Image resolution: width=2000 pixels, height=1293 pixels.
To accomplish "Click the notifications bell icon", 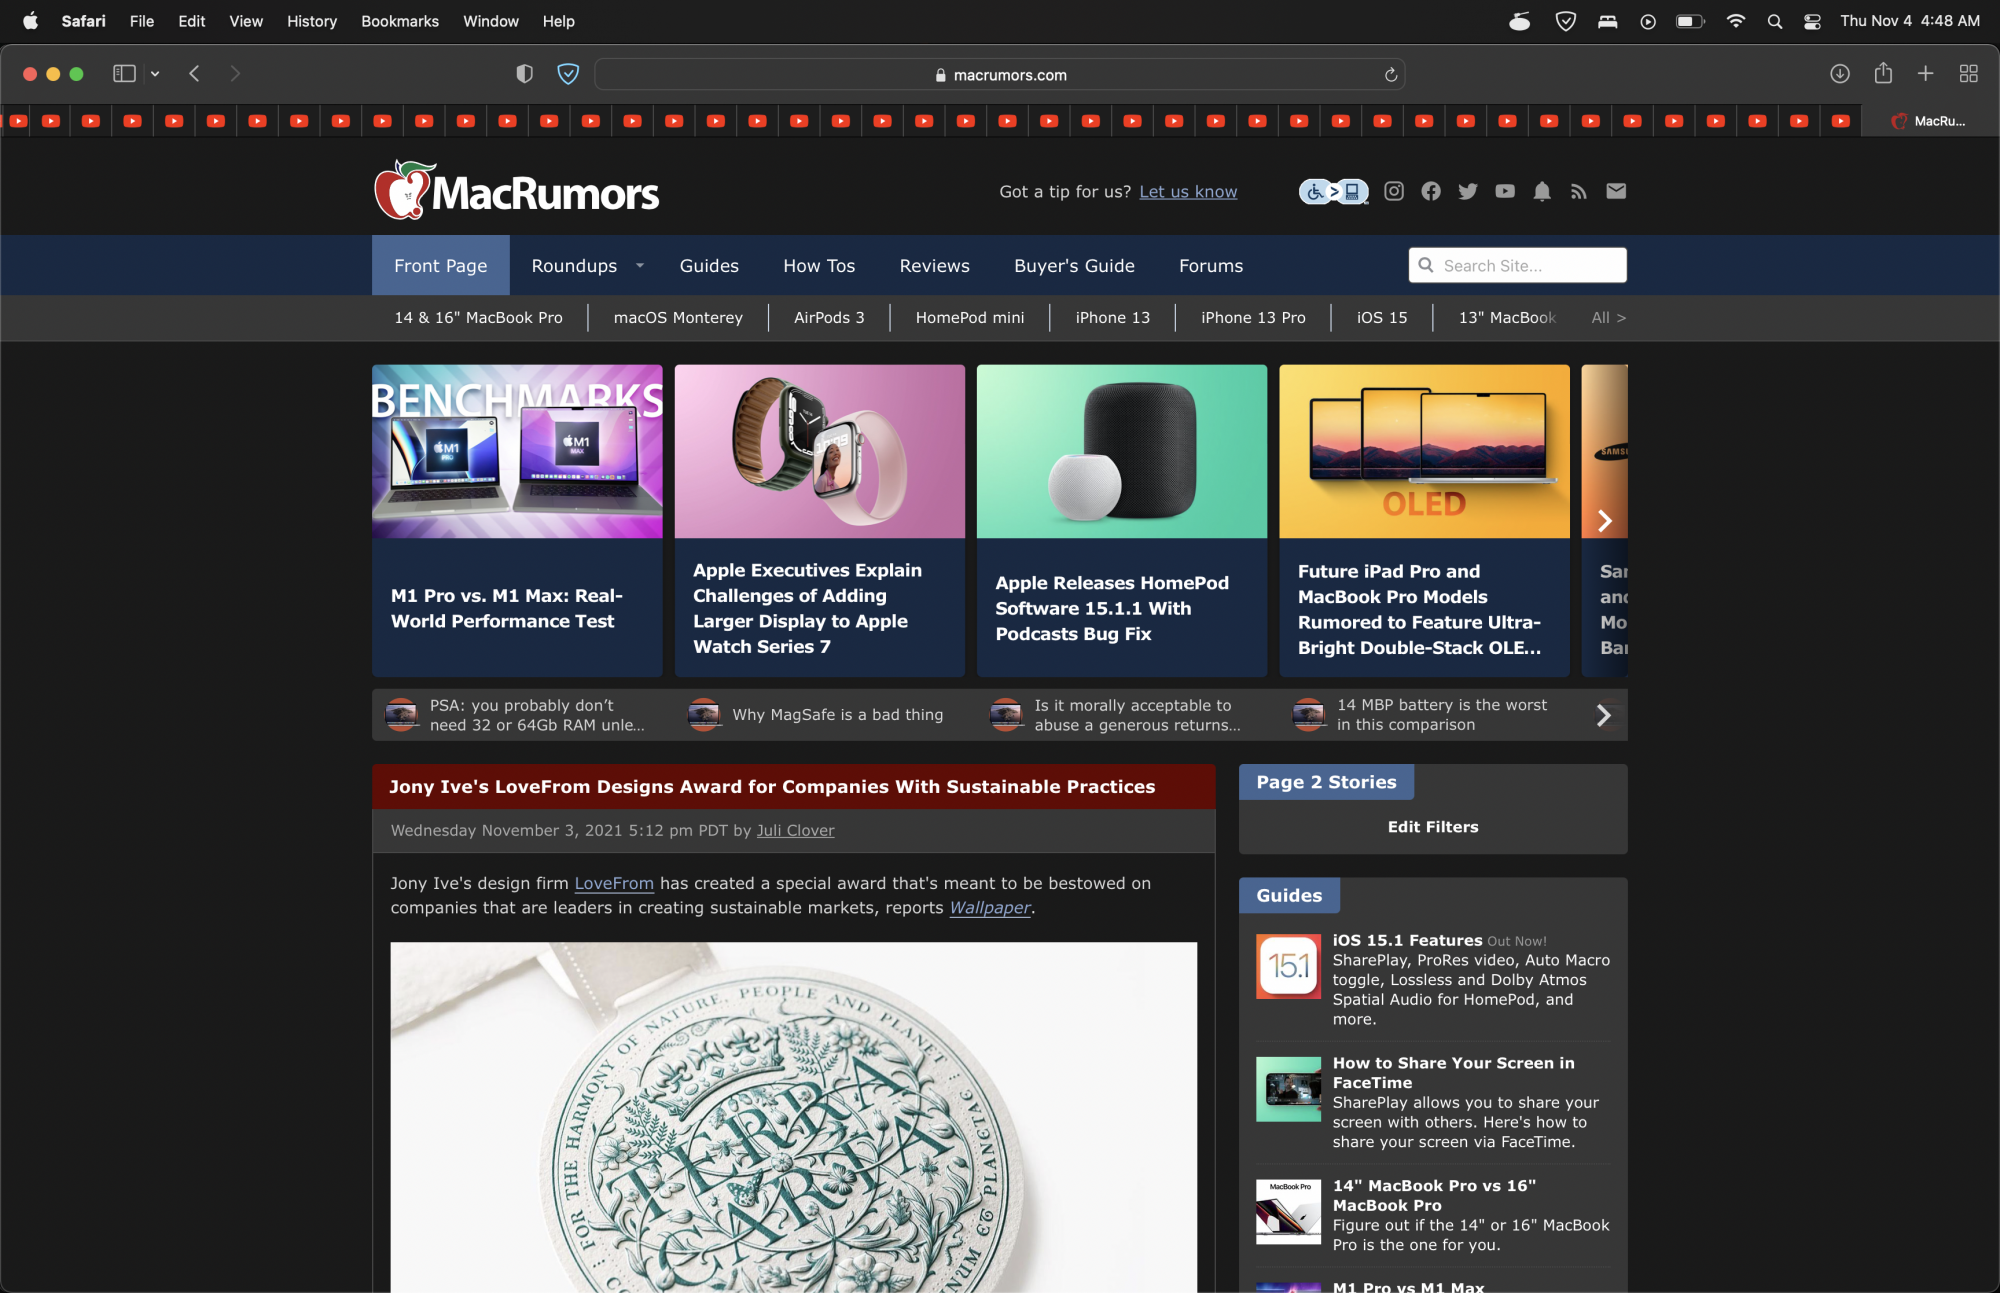I will click(1542, 191).
